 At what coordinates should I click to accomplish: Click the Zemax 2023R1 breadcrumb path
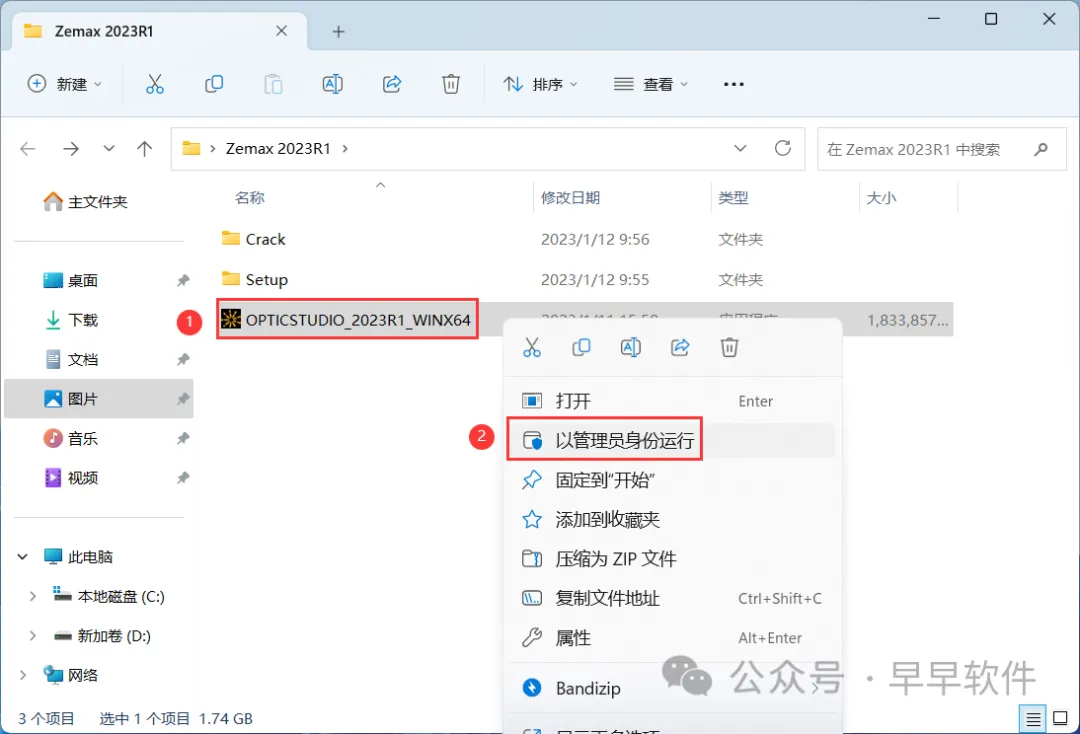point(278,149)
